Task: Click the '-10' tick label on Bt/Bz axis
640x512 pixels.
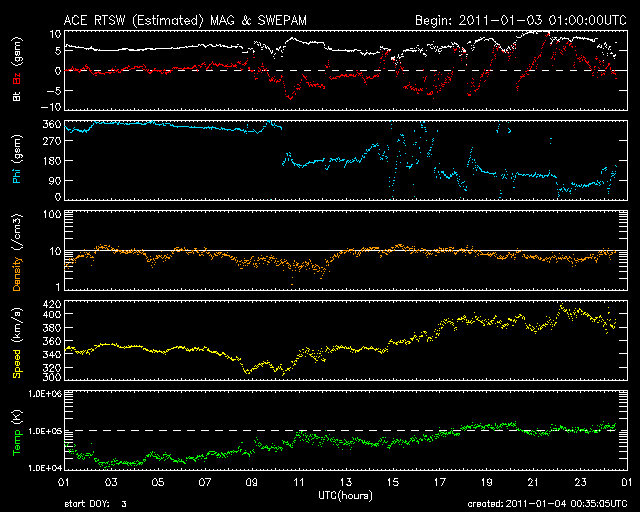Action: click(x=51, y=107)
